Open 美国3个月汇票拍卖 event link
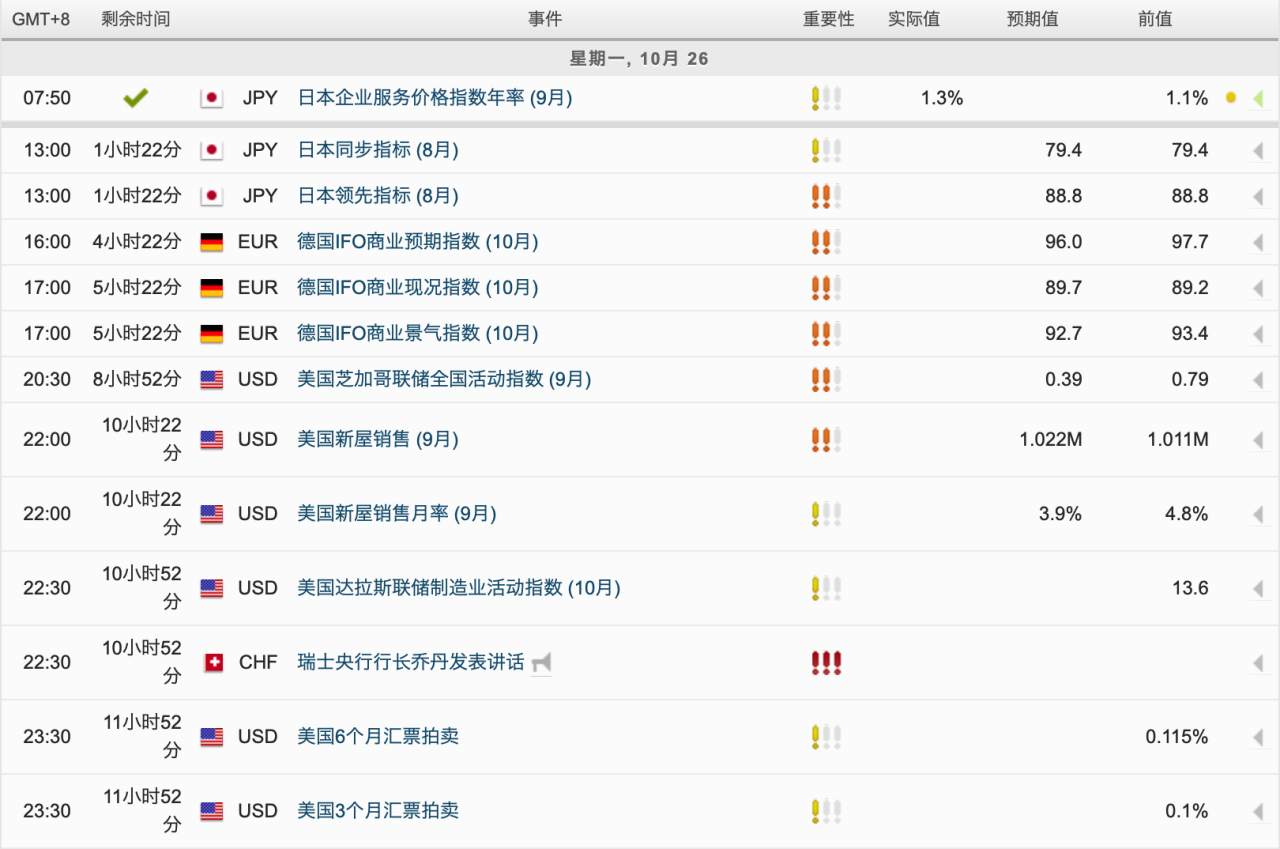This screenshot has width=1280, height=849. 378,811
